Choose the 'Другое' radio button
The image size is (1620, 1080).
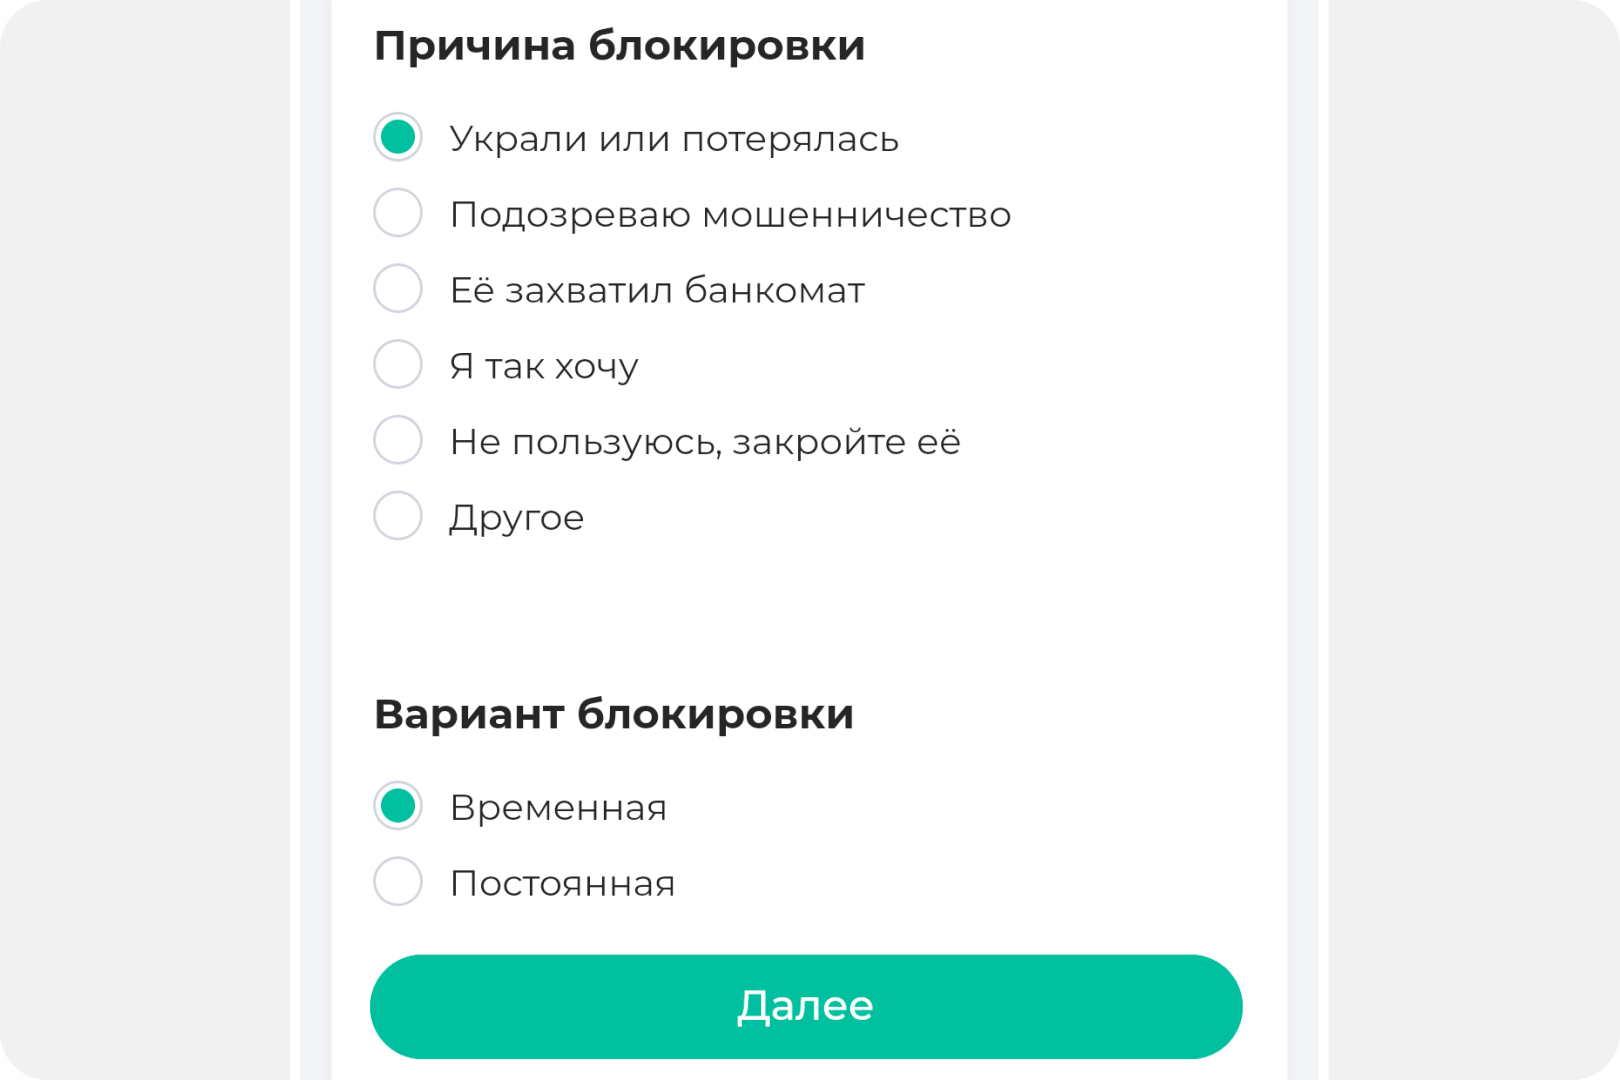(x=398, y=516)
